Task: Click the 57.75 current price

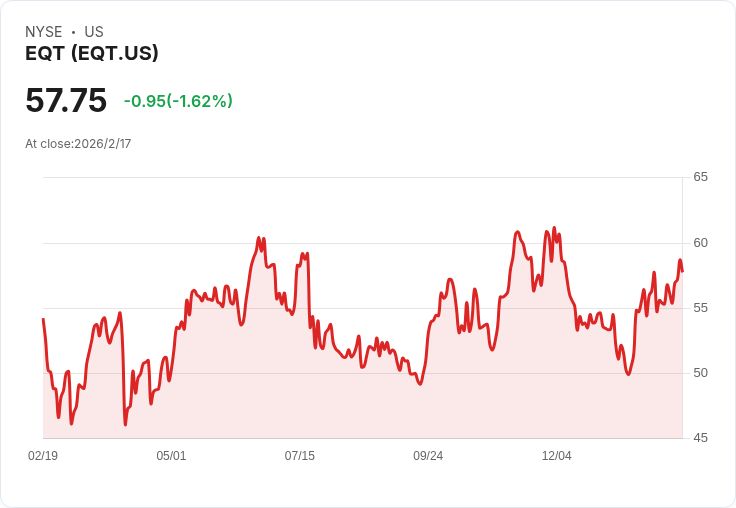Action: 66,101
